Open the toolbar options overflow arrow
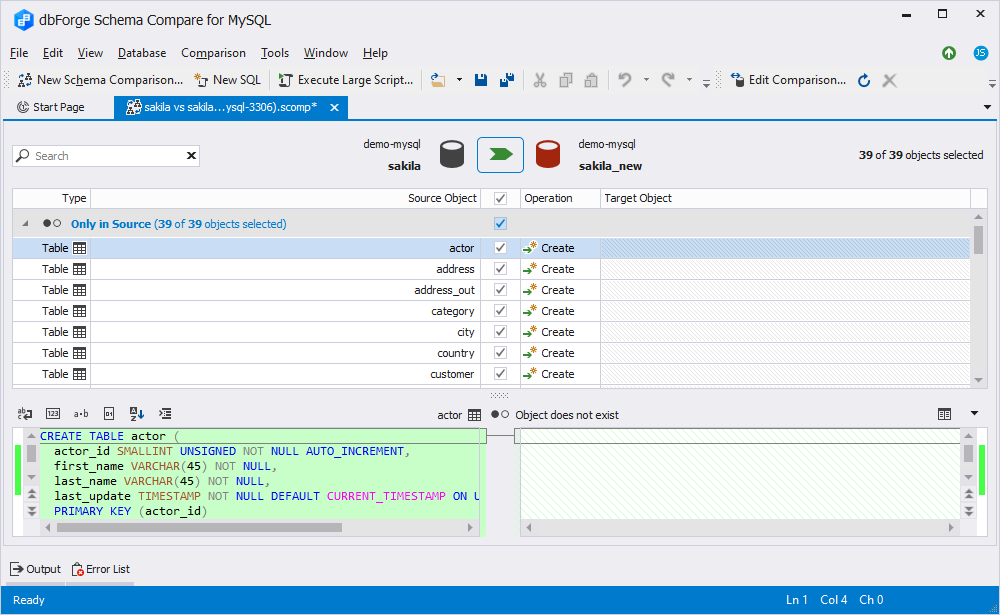Screen dimensions: 1000x615 pyautogui.click(x=706, y=83)
